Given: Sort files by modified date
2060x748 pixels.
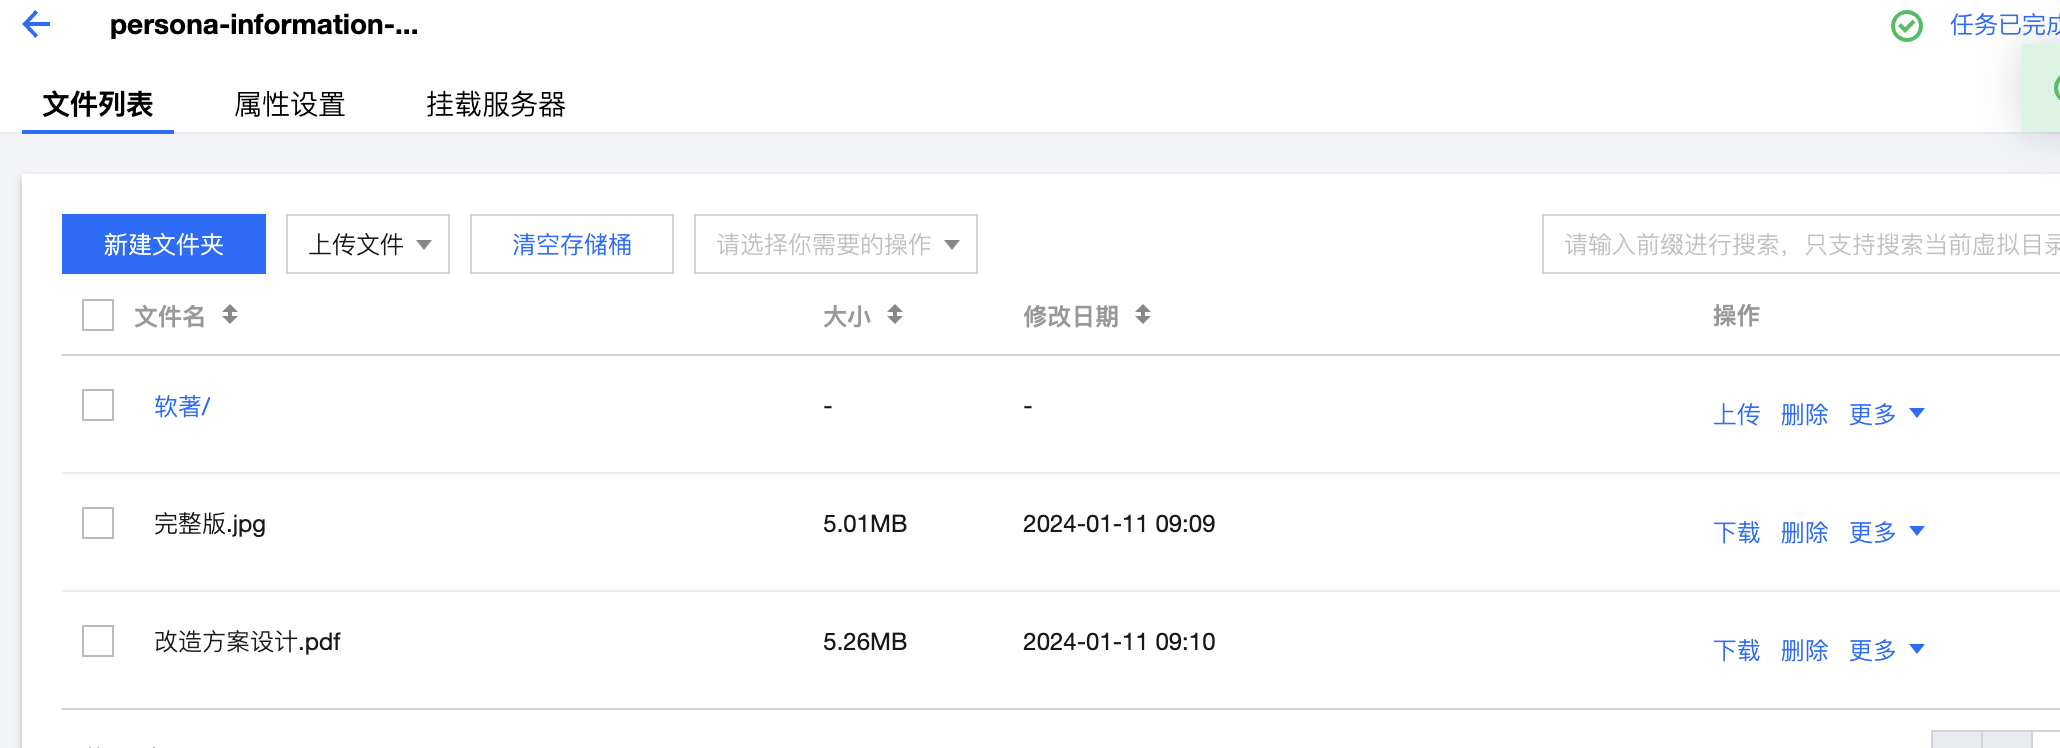Looking at the screenshot, I should tap(1143, 315).
